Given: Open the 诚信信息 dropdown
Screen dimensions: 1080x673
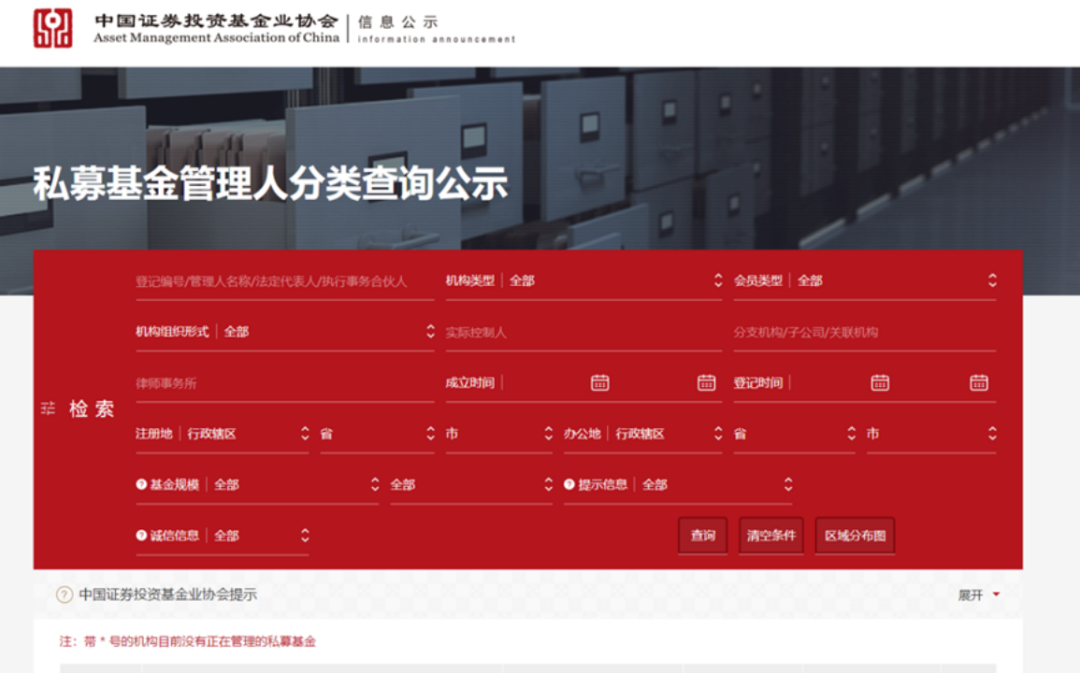Looking at the screenshot, I should point(222,536).
